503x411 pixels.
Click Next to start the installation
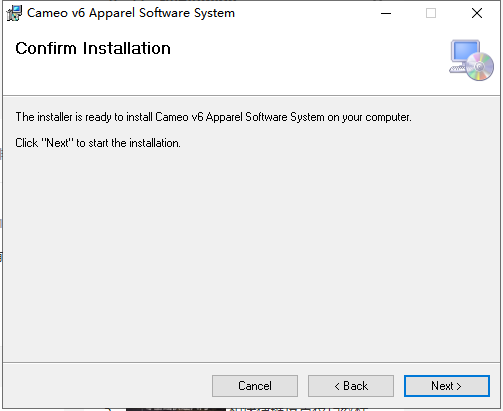tap(447, 386)
